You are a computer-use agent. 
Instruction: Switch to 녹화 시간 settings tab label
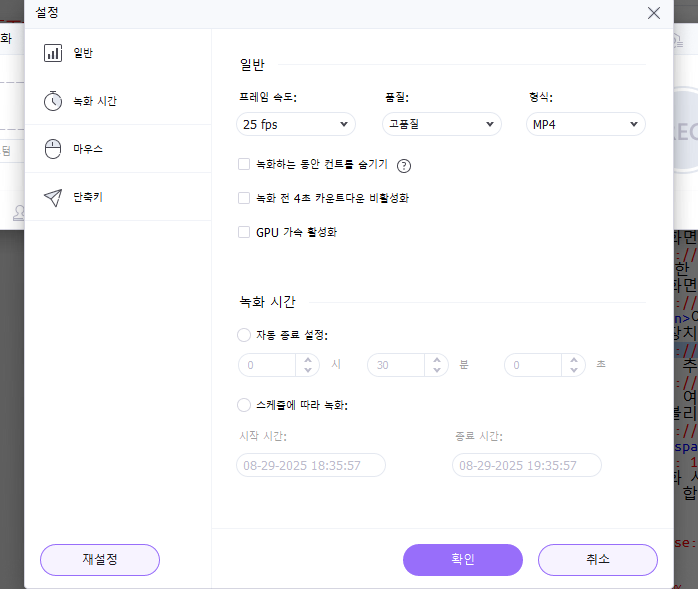point(95,101)
